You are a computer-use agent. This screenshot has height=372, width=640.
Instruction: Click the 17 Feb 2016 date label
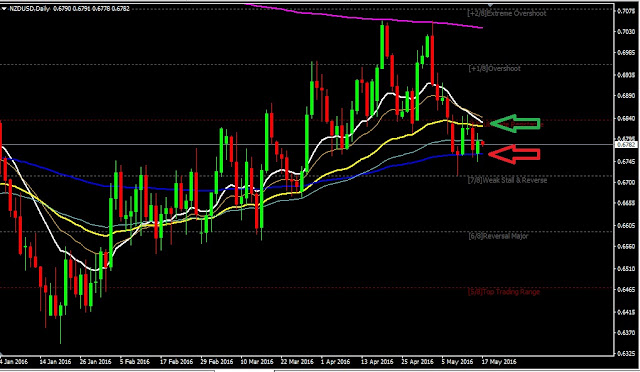tap(176, 362)
